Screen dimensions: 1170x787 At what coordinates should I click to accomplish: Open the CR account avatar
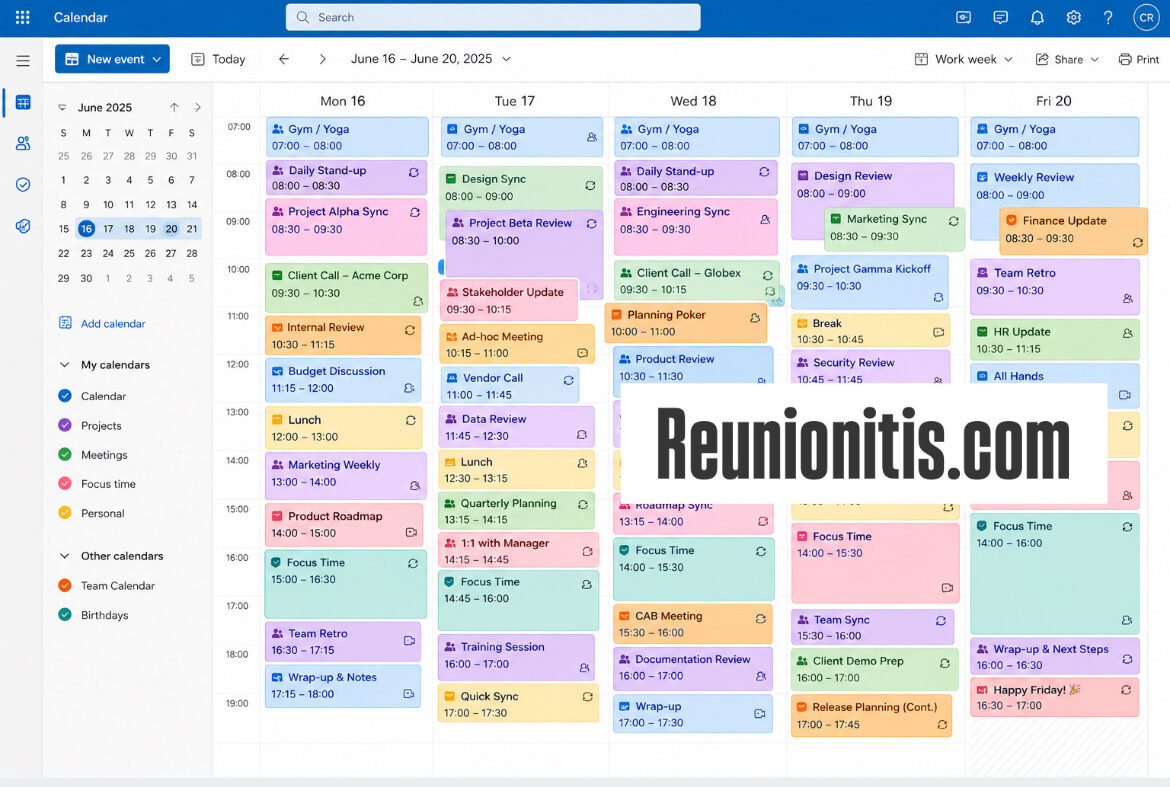[1146, 17]
